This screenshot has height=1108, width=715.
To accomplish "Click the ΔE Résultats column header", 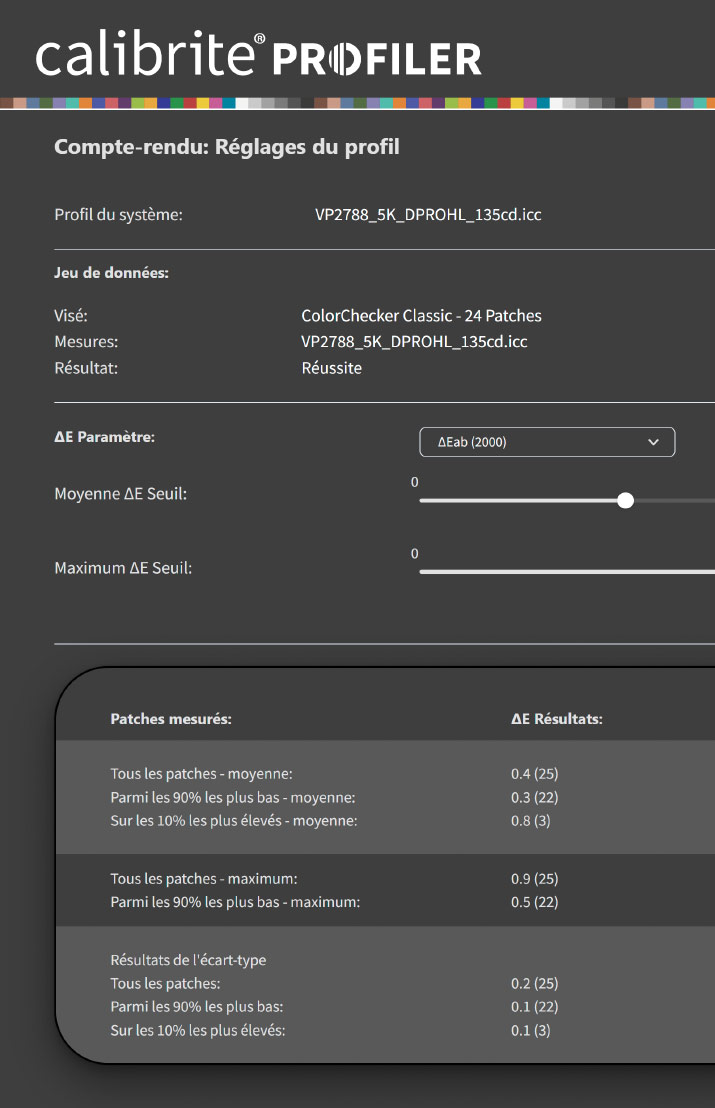I will click(556, 719).
